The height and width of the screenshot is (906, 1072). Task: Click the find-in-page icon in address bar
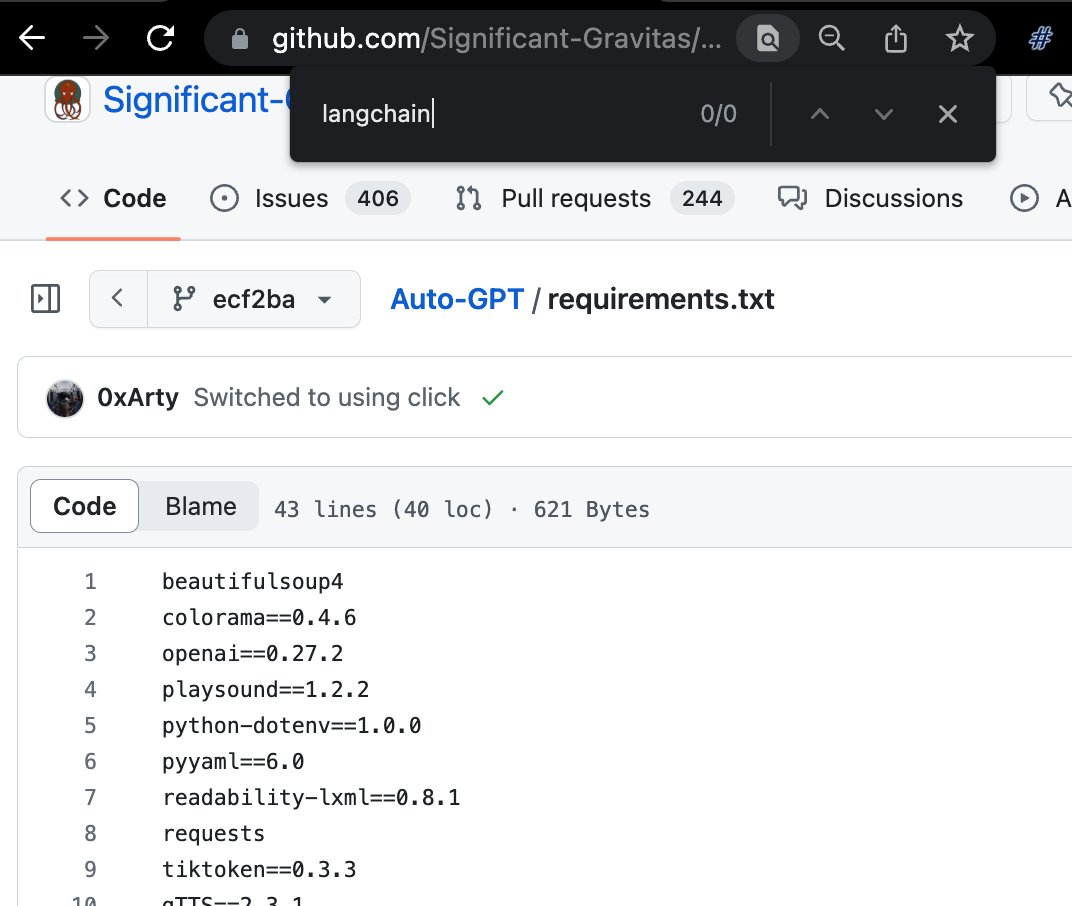pyautogui.click(x=768, y=38)
